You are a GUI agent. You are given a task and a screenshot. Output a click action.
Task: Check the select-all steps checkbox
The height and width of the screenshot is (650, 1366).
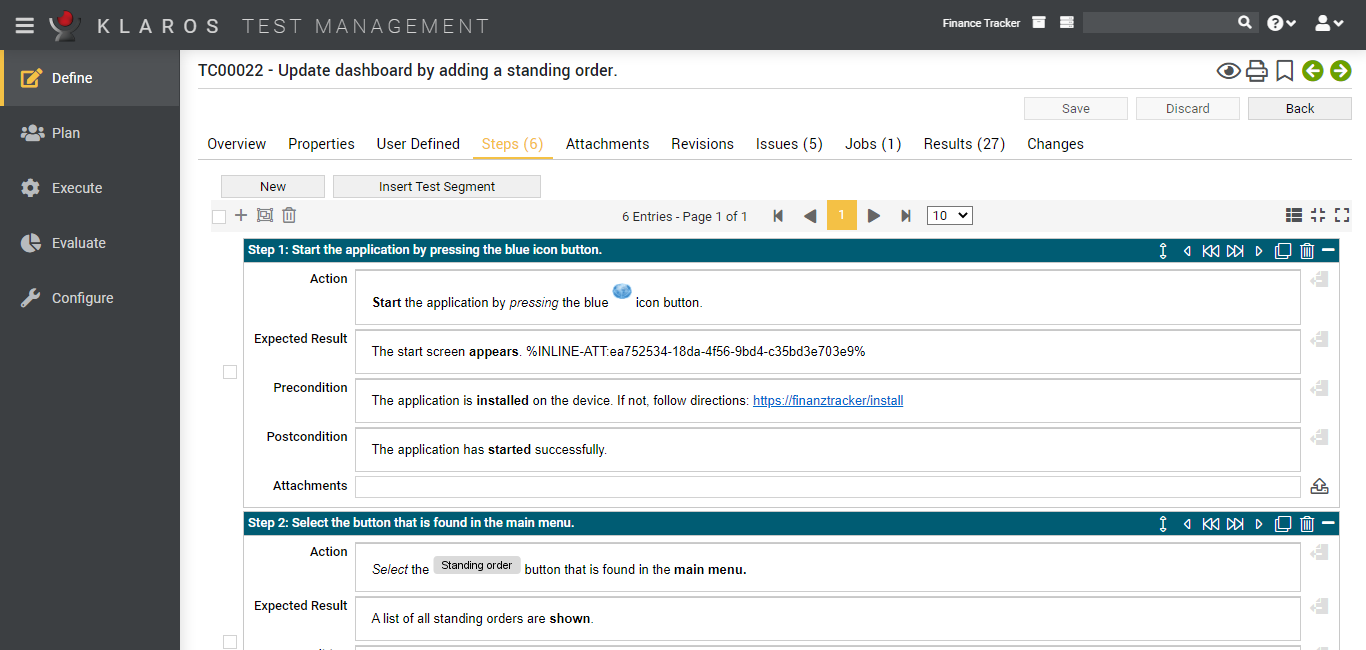(219, 216)
